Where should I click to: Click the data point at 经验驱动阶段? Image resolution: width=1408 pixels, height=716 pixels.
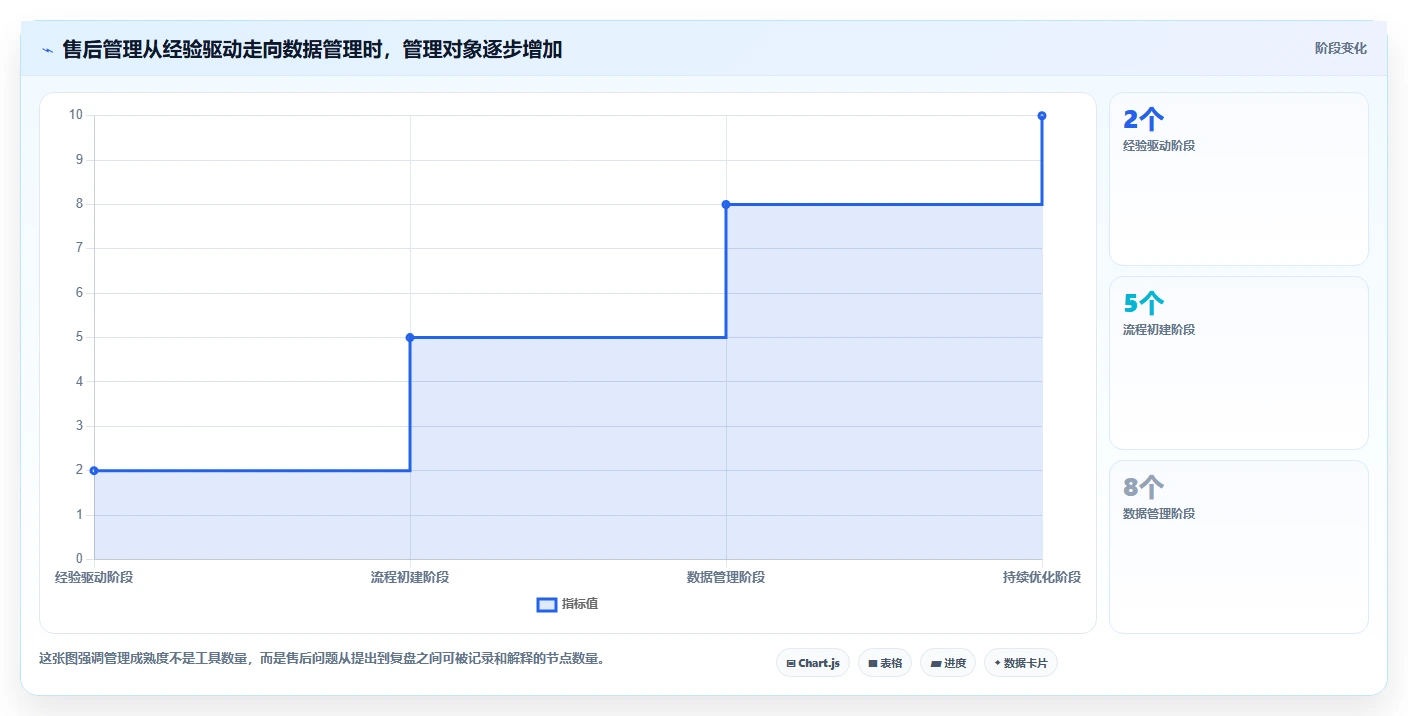pos(94,470)
